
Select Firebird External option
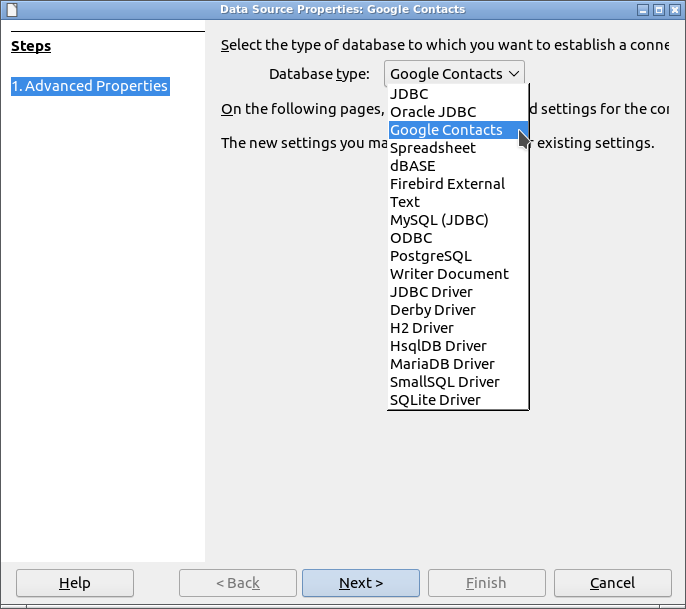[x=458, y=184]
